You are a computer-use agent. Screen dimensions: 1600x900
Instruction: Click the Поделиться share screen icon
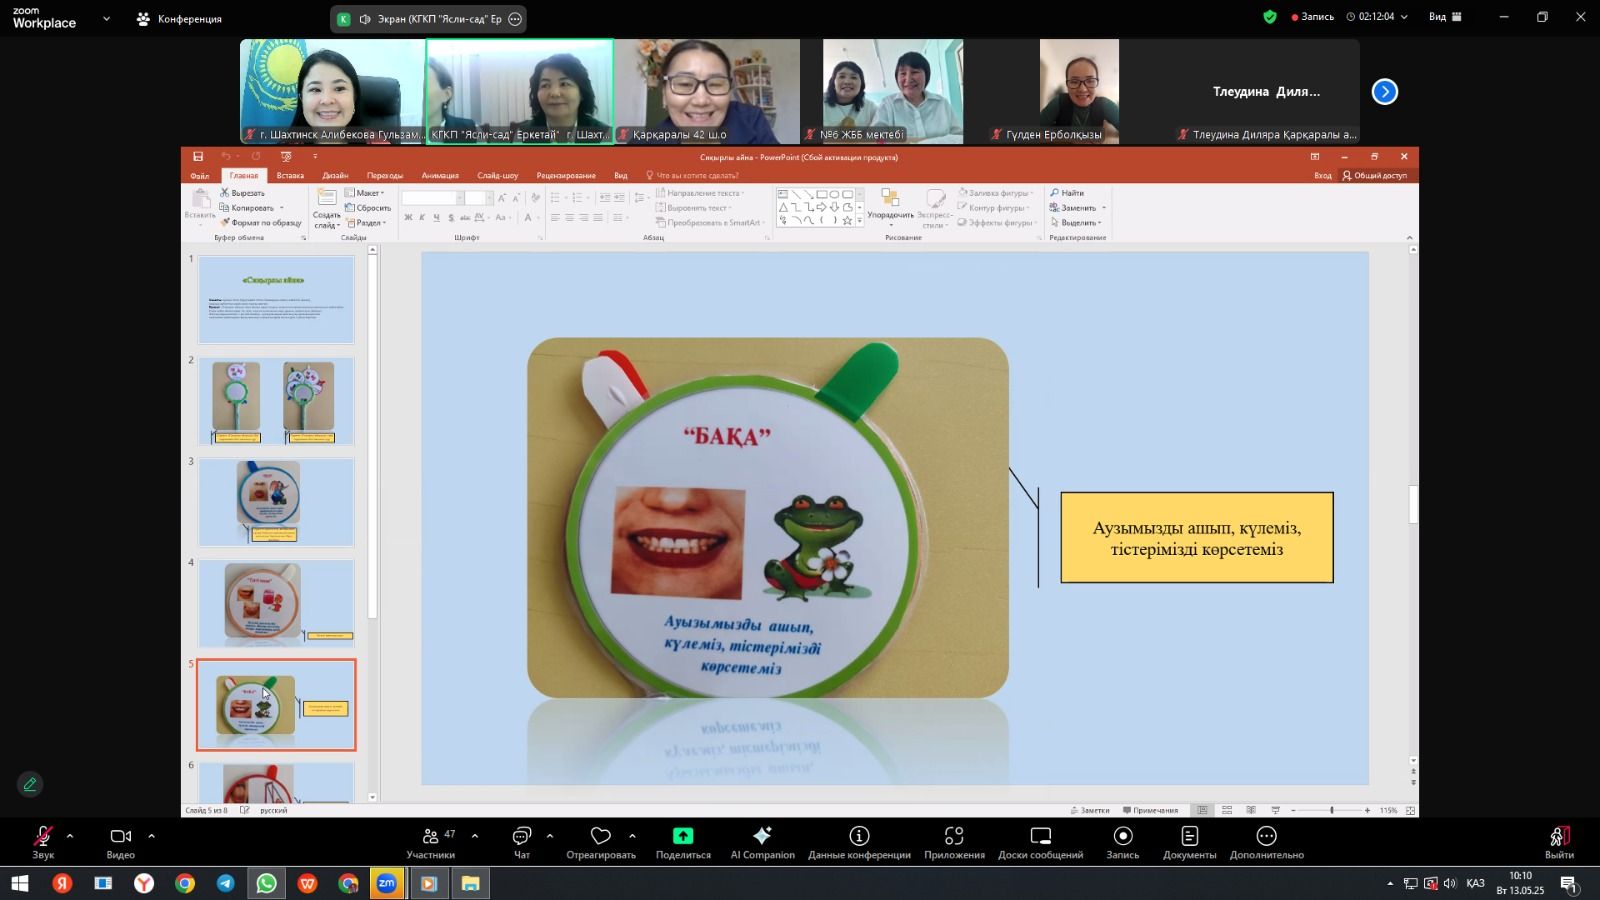pos(683,841)
